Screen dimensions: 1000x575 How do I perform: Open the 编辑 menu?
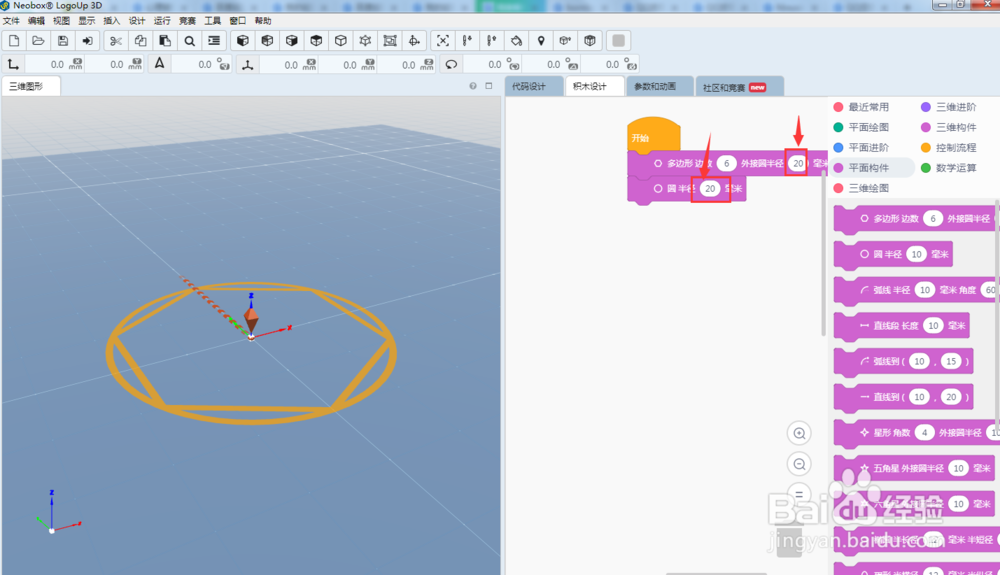click(36, 21)
